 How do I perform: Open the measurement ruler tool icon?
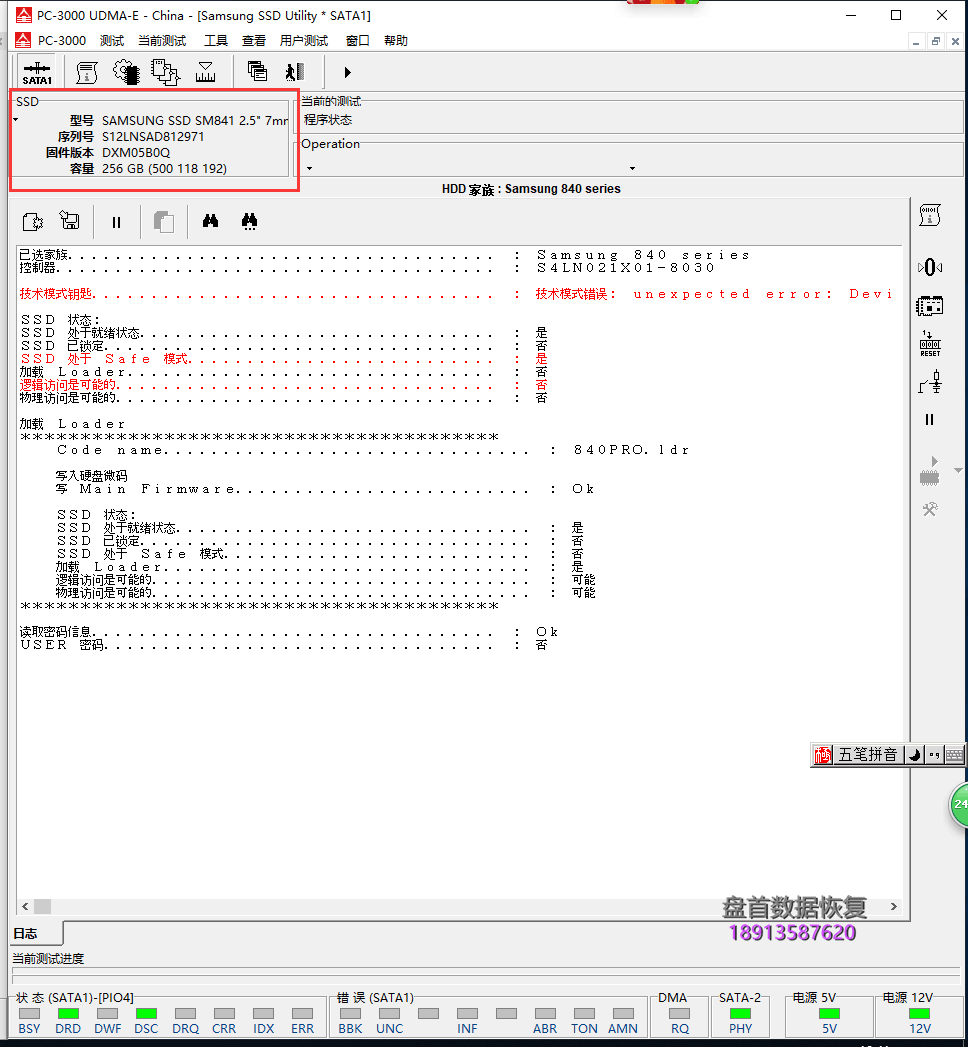click(205, 72)
